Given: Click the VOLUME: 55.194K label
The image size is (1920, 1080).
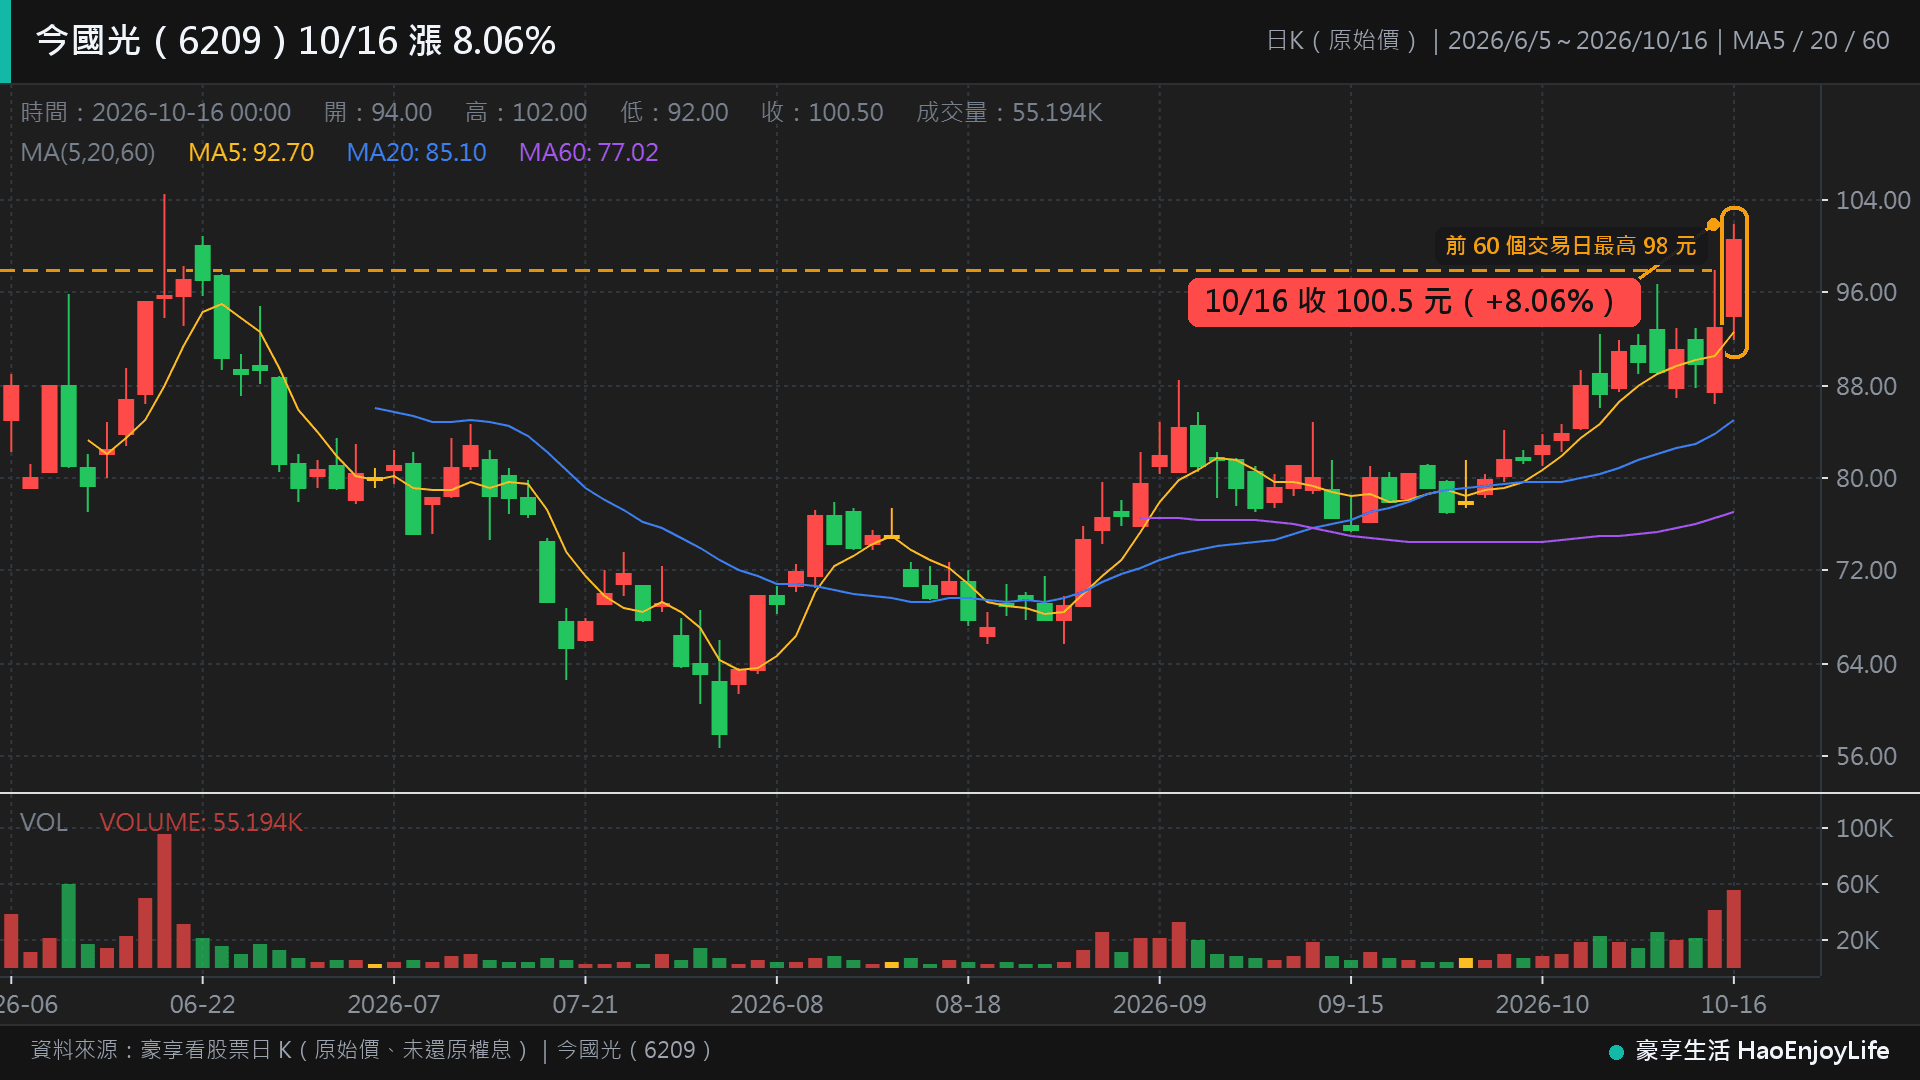Looking at the screenshot, I should pyautogui.click(x=200, y=823).
